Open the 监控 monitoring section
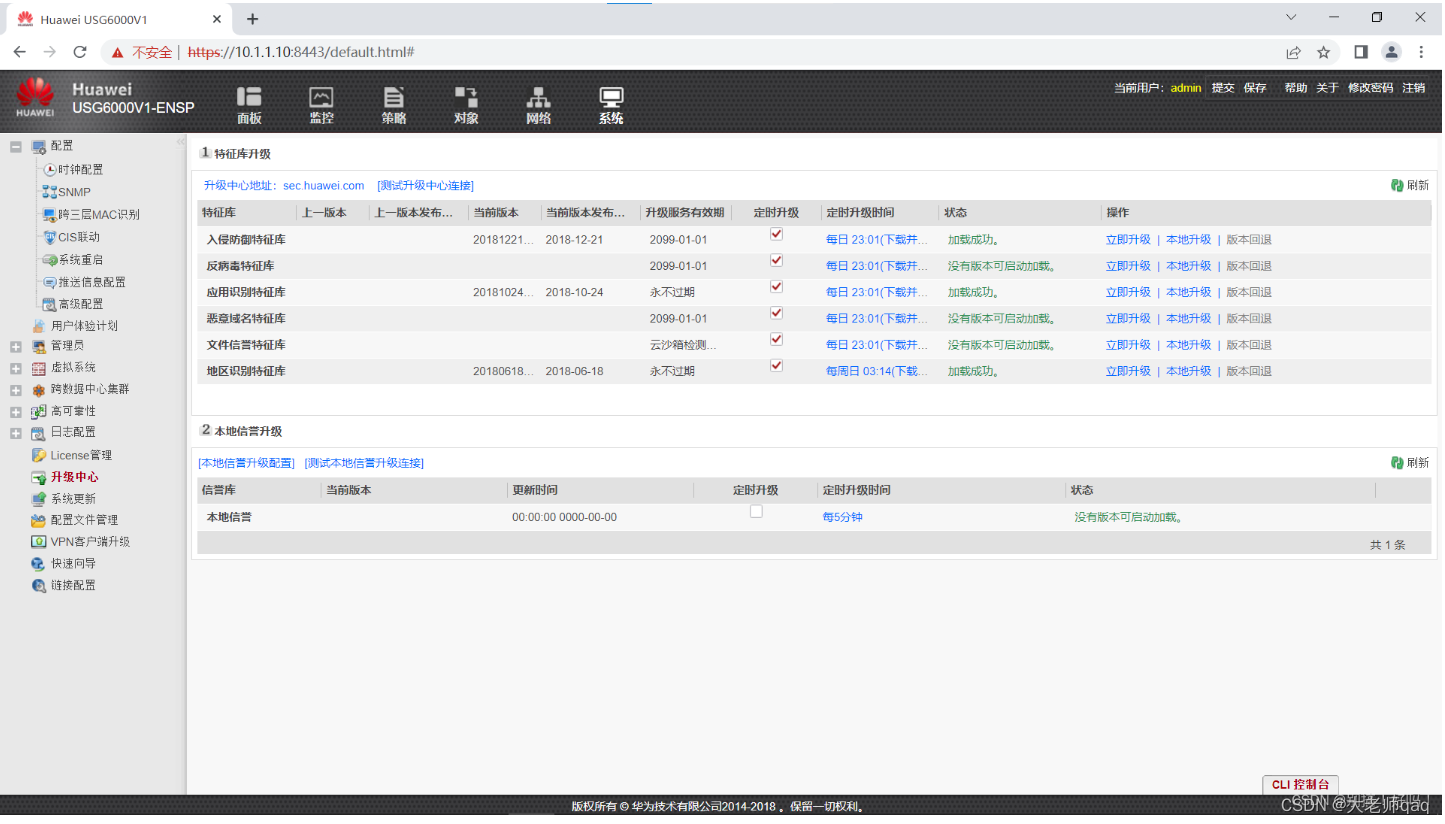This screenshot has height=824, width=1445. coord(321,105)
